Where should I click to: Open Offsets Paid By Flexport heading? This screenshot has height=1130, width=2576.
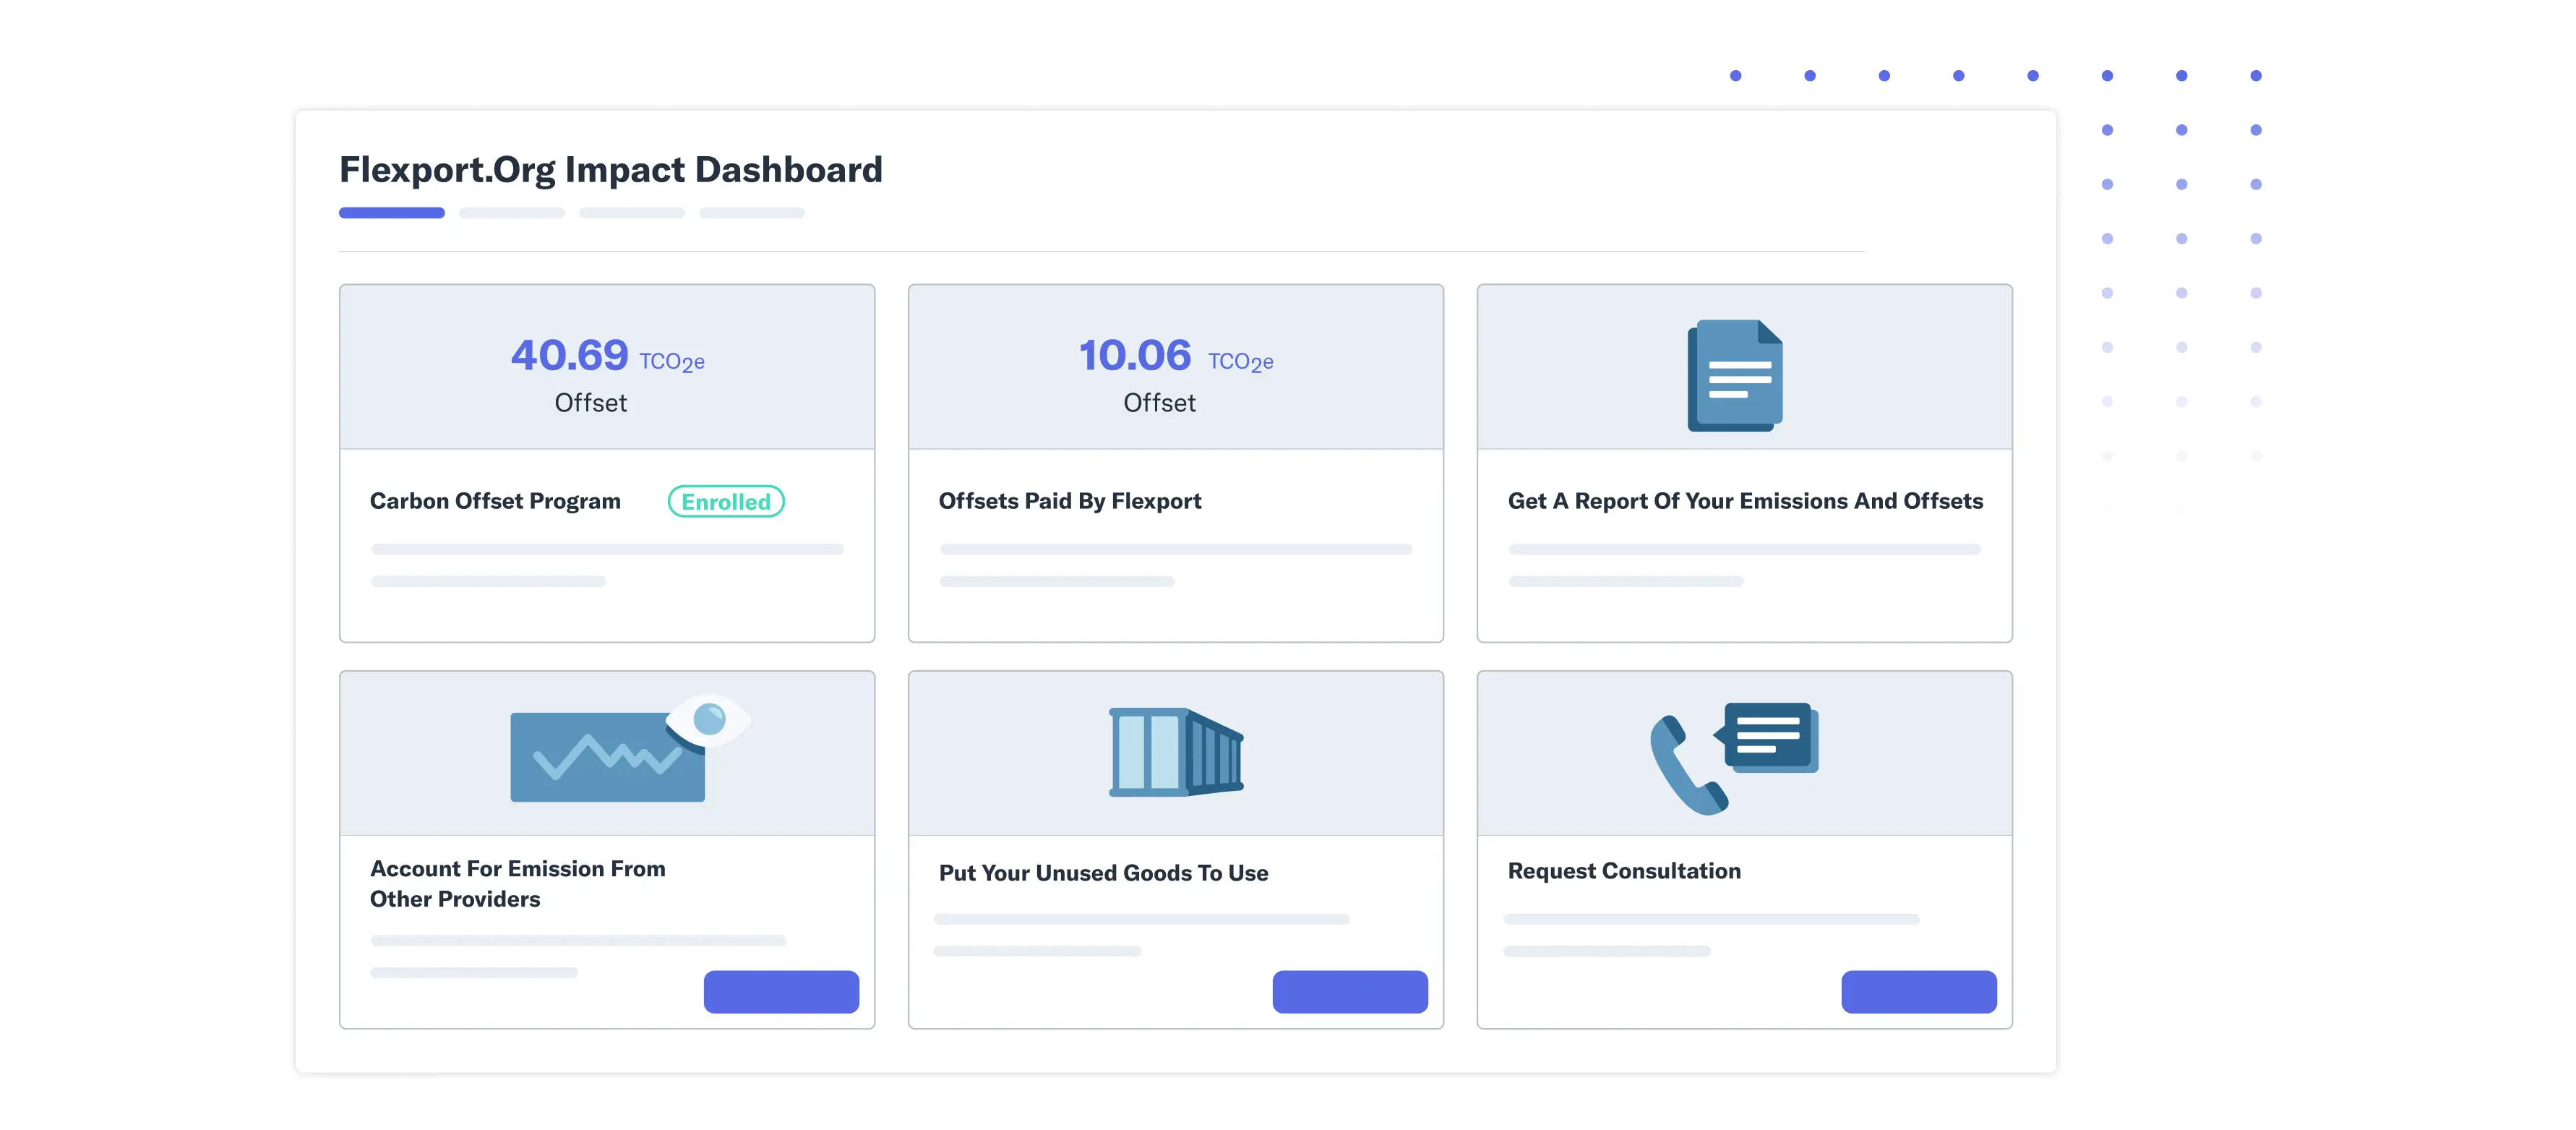click(x=1069, y=501)
